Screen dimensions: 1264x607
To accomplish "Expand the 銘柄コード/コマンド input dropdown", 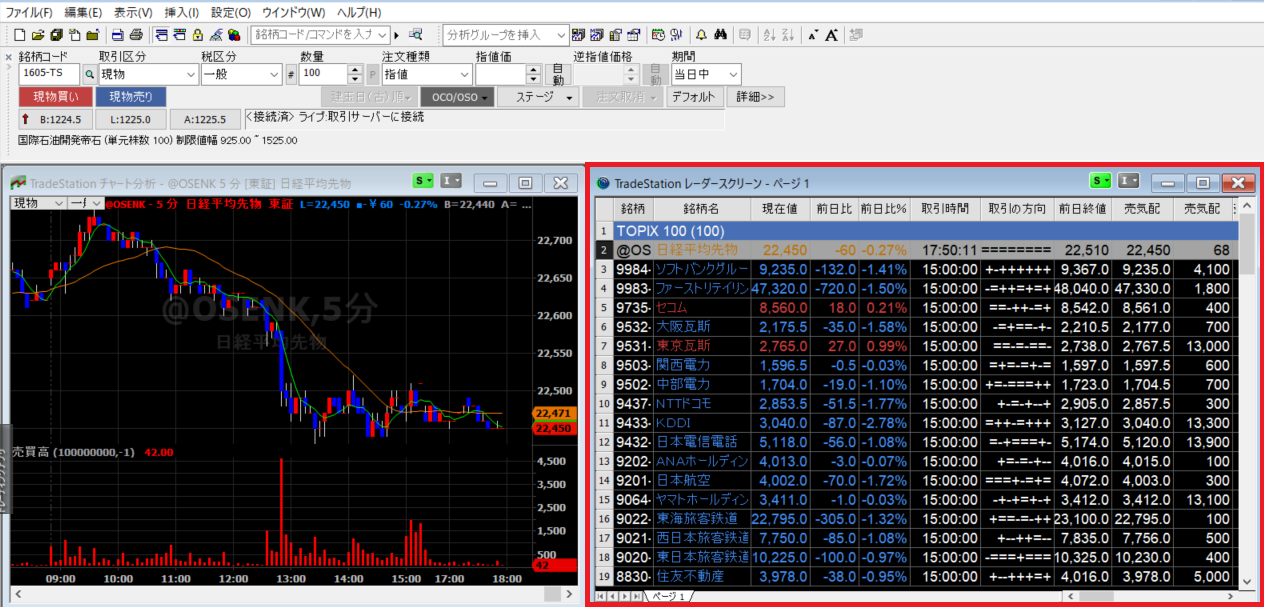I will (382, 35).
